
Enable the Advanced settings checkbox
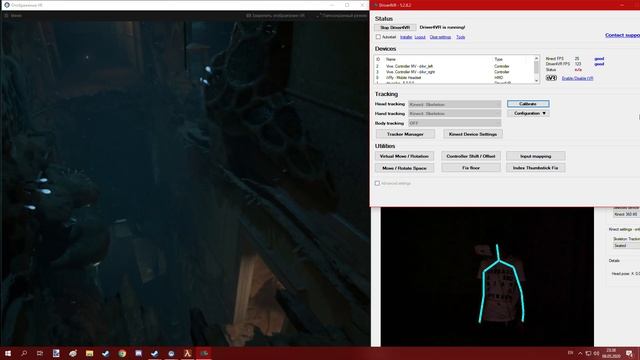[x=378, y=183]
